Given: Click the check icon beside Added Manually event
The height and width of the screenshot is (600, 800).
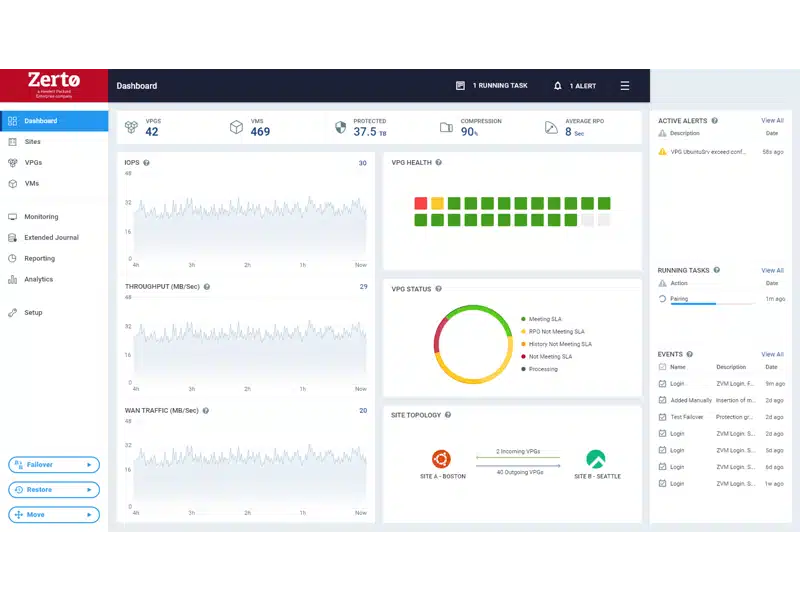Looking at the screenshot, I should click(x=662, y=400).
